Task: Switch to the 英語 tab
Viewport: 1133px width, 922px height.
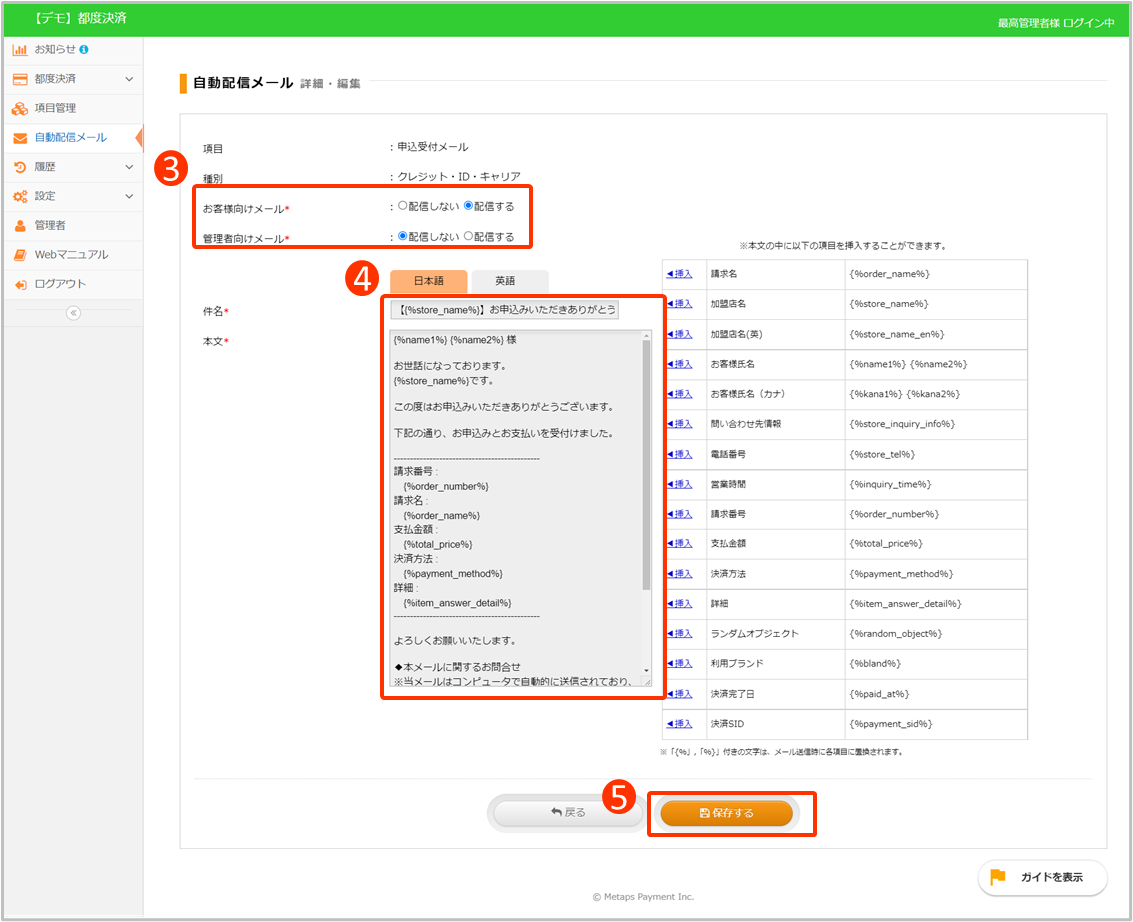Action: 510,282
